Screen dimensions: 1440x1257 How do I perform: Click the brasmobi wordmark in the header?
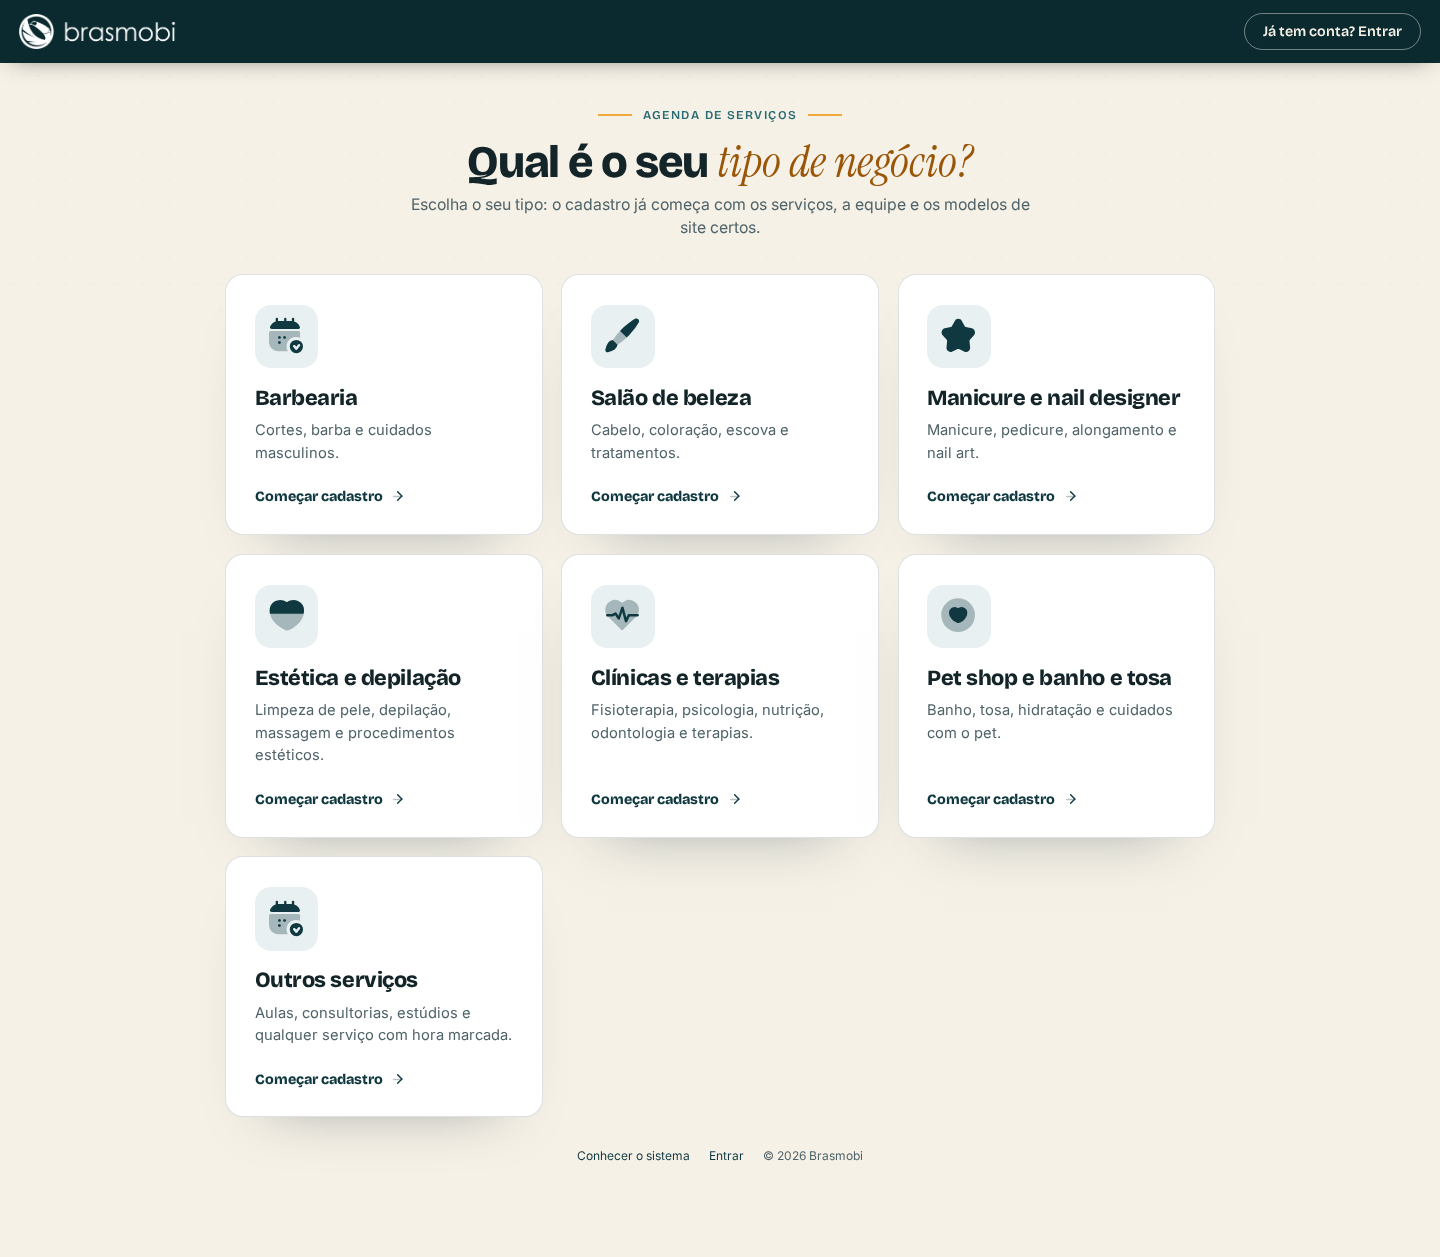click(x=120, y=32)
